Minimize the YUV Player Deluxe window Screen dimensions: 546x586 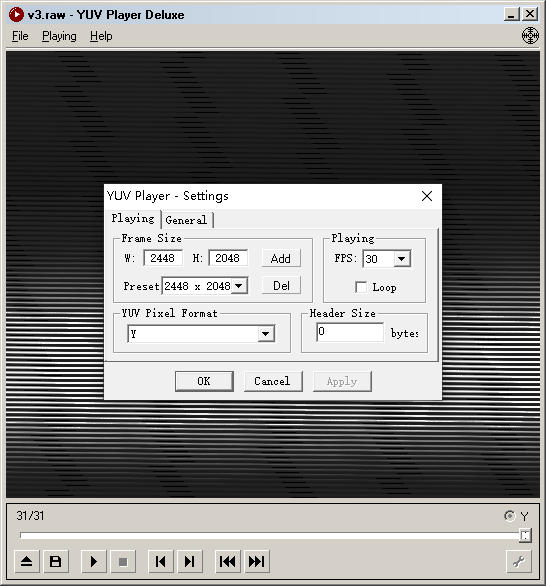[511, 14]
